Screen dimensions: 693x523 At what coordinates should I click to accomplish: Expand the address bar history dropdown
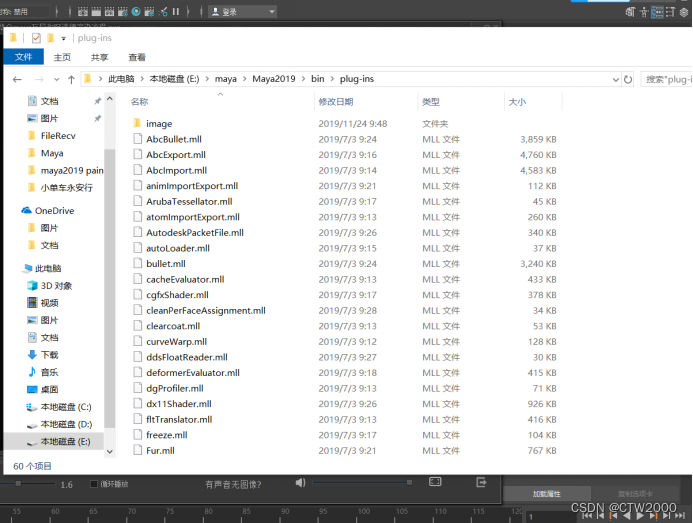pos(615,80)
